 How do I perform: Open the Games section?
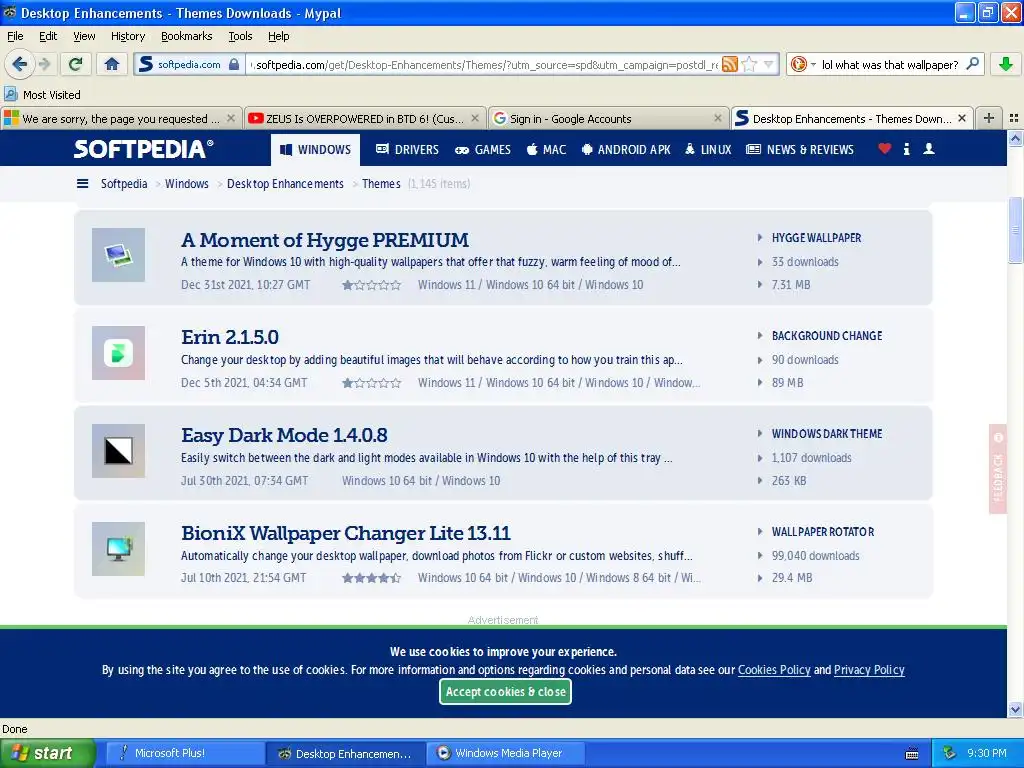click(x=483, y=150)
